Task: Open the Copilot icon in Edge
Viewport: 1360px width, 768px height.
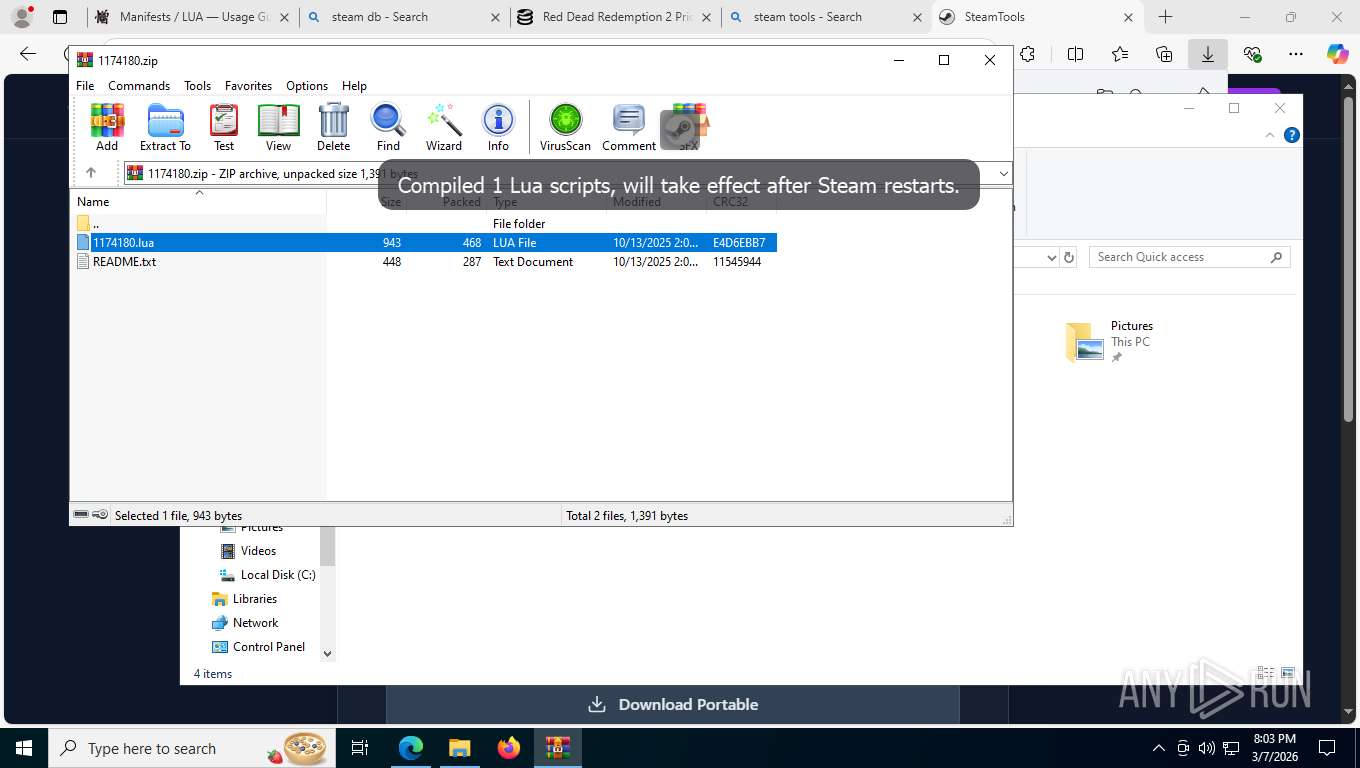Action: tap(1338, 54)
